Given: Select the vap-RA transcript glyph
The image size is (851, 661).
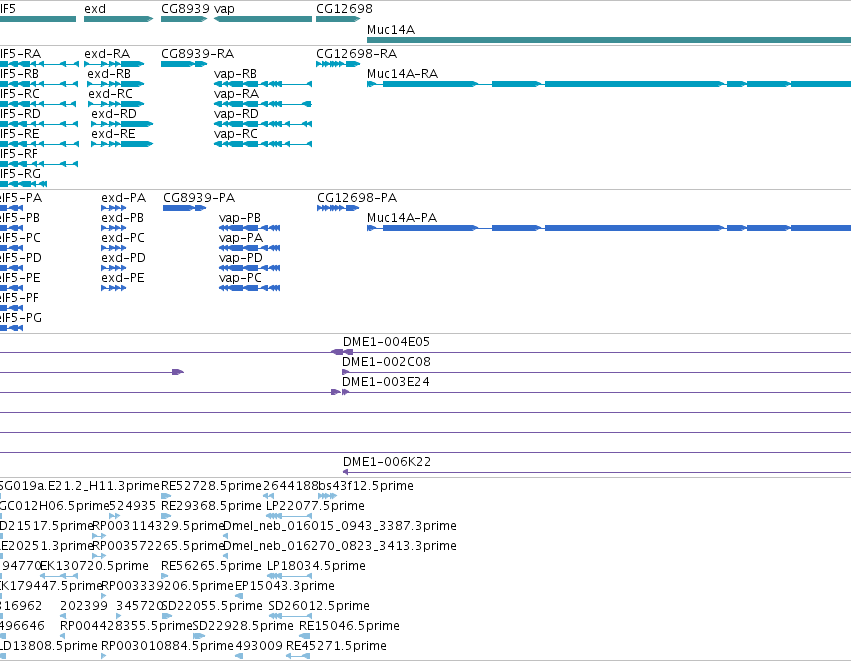Looking at the screenshot, I should tap(263, 104).
